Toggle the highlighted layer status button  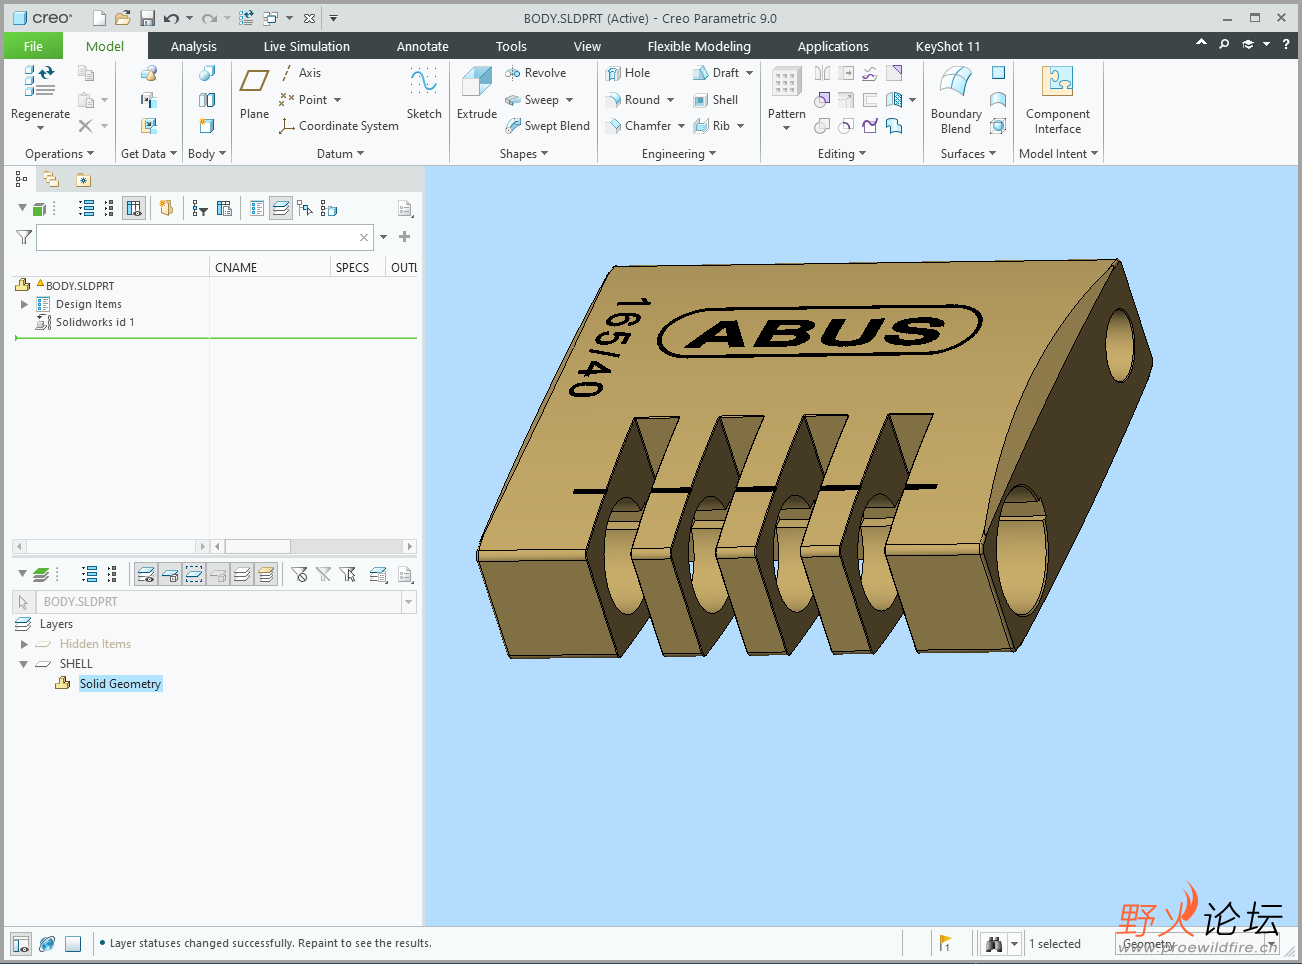266,574
